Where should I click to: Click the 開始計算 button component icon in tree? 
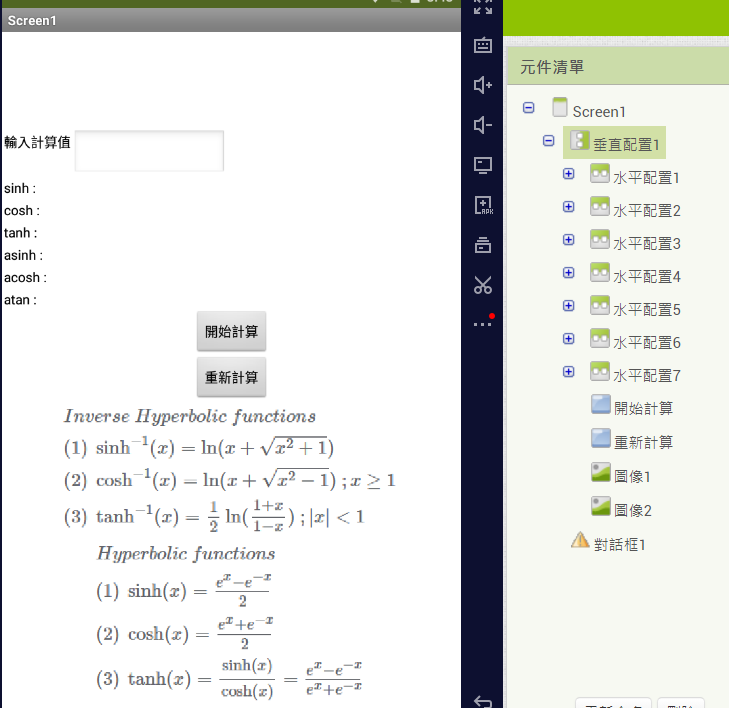coord(601,404)
